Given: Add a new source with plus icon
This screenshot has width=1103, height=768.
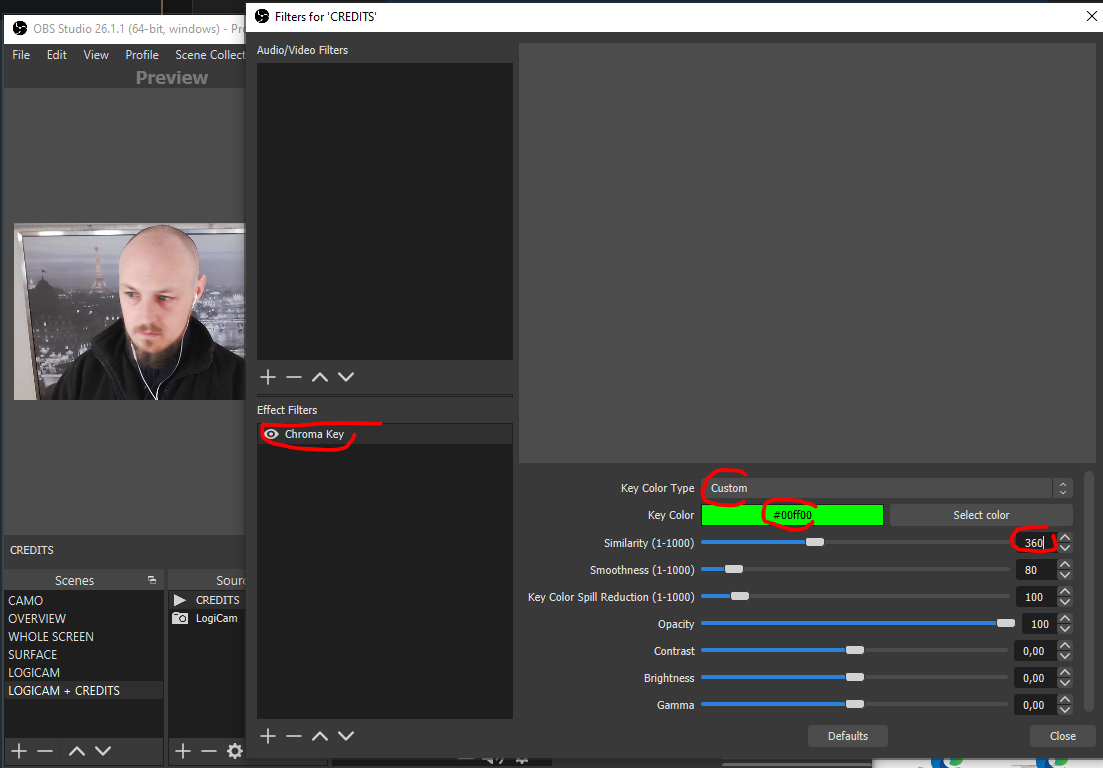Looking at the screenshot, I should 182,751.
